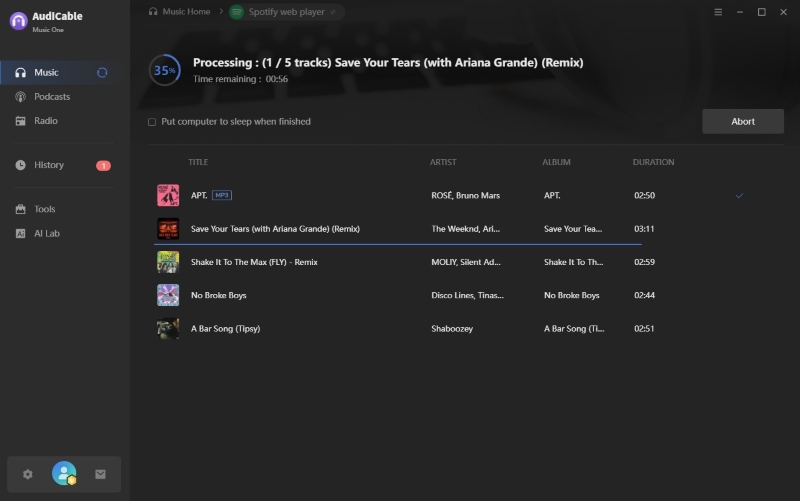Screen dimensions: 800x501
Task: Click the Spotify logo icon
Action: click(237, 12)
